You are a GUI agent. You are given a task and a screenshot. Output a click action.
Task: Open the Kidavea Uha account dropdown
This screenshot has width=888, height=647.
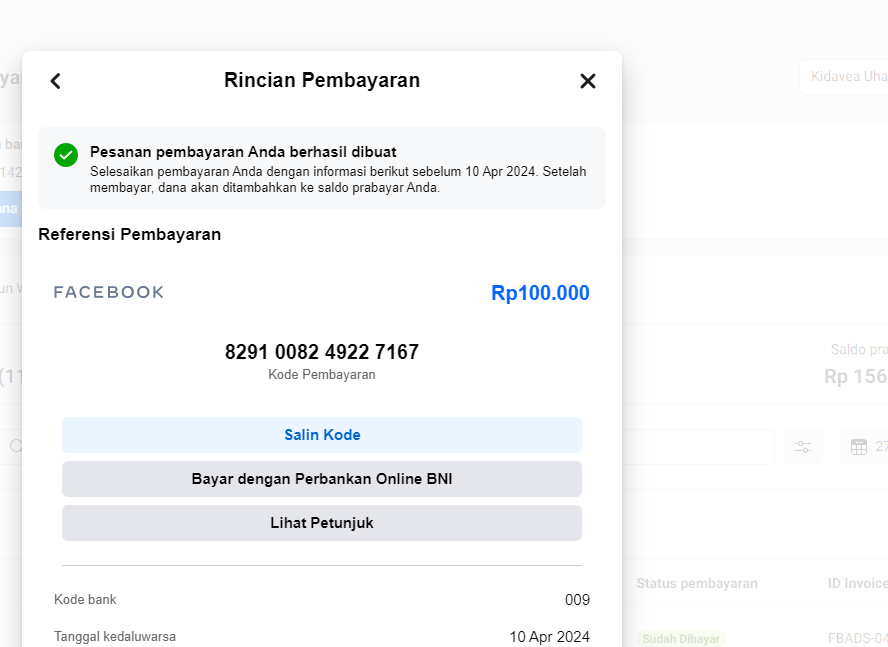tap(844, 76)
